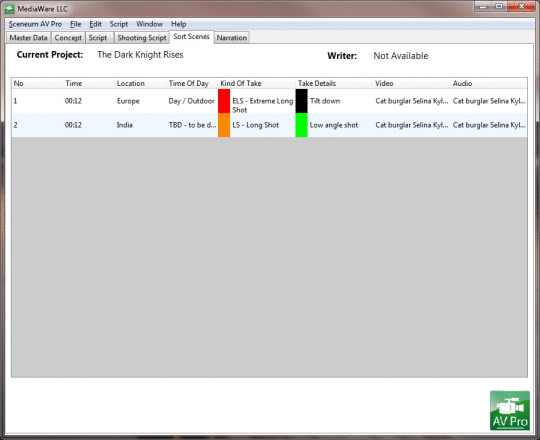Screen dimensions: 540x440
Task: Click The Dark Knight Rises project name
Action: click(x=140, y=55)
